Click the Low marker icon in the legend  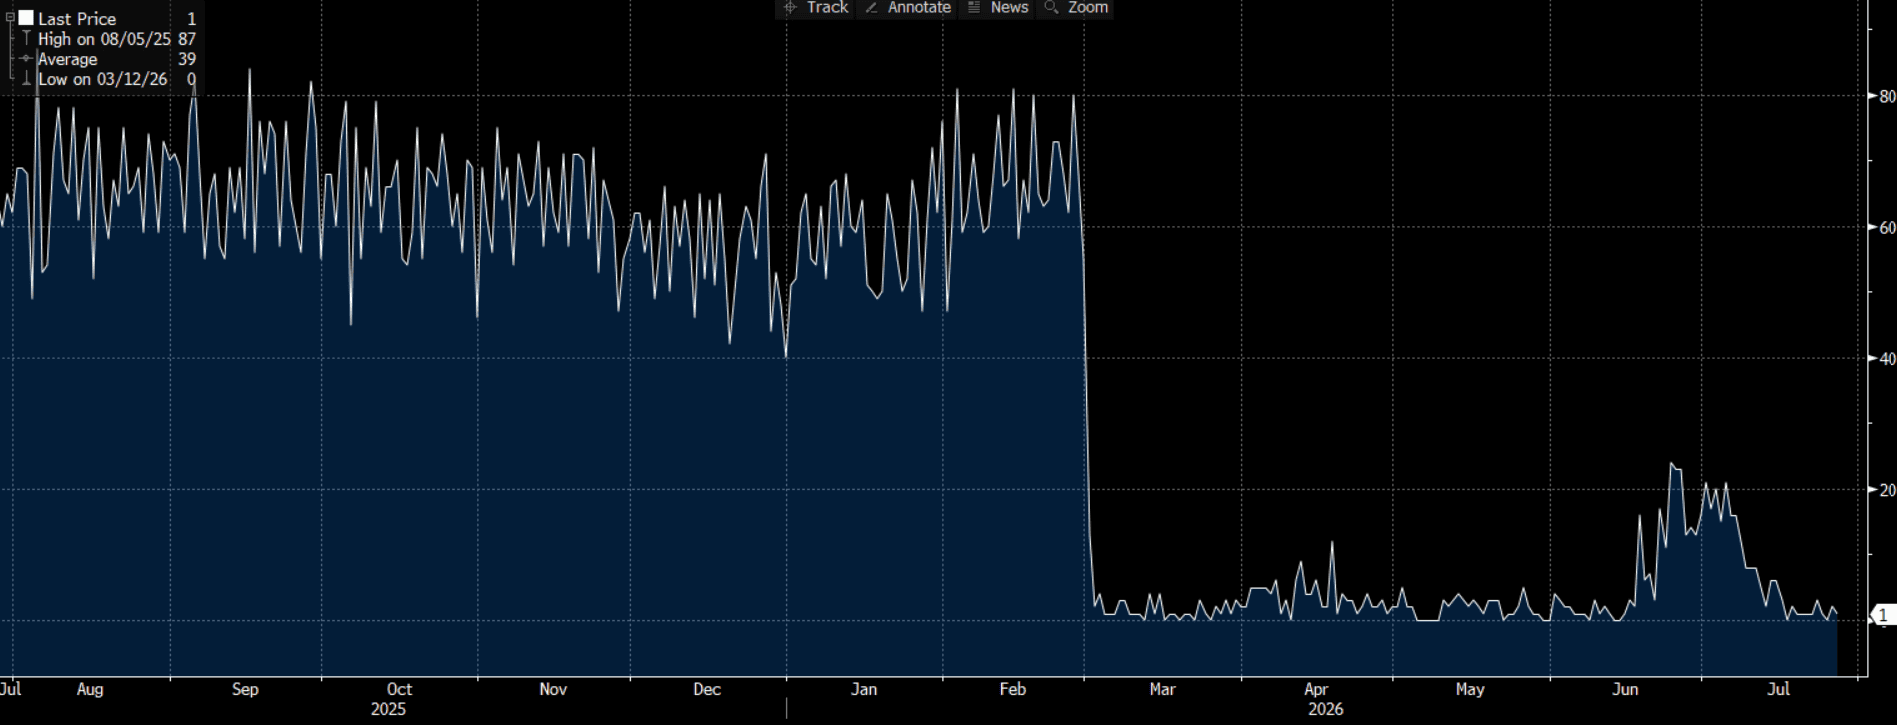coord(26,79)
